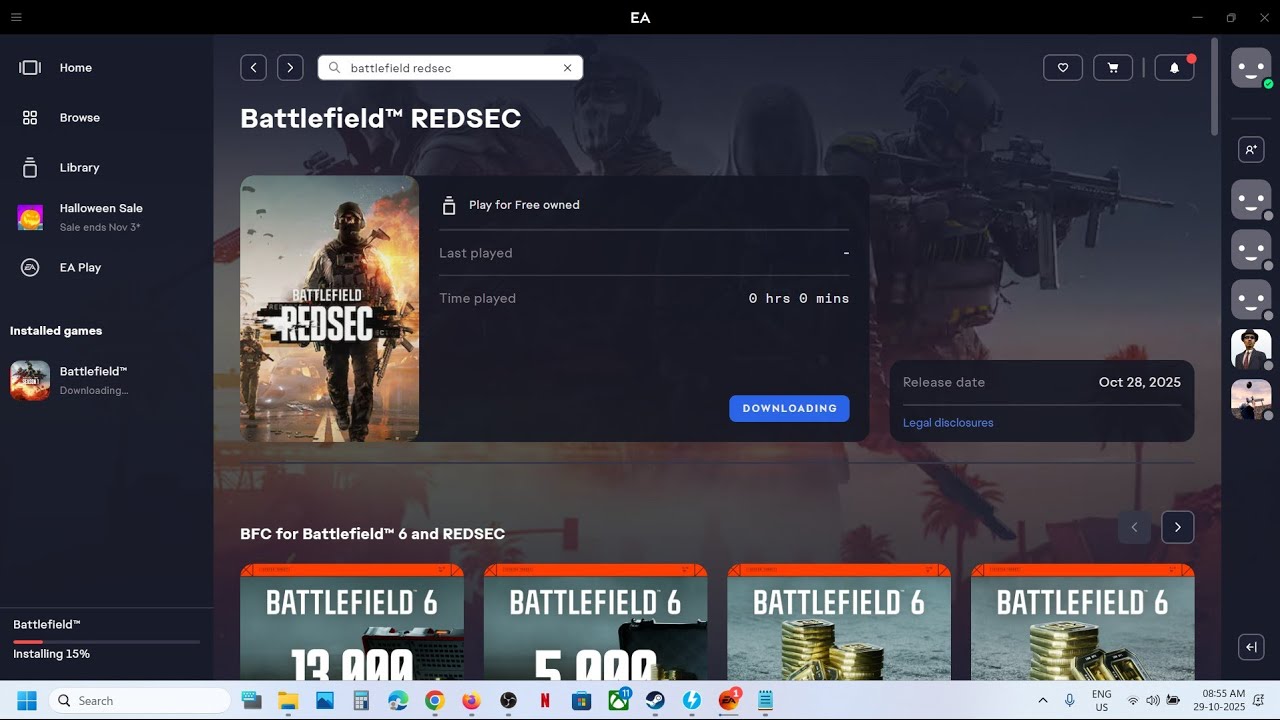The height and width of the screenshot is (720, 1280).
Task: Open Netflix from taskbar
Action: [544, 700]
